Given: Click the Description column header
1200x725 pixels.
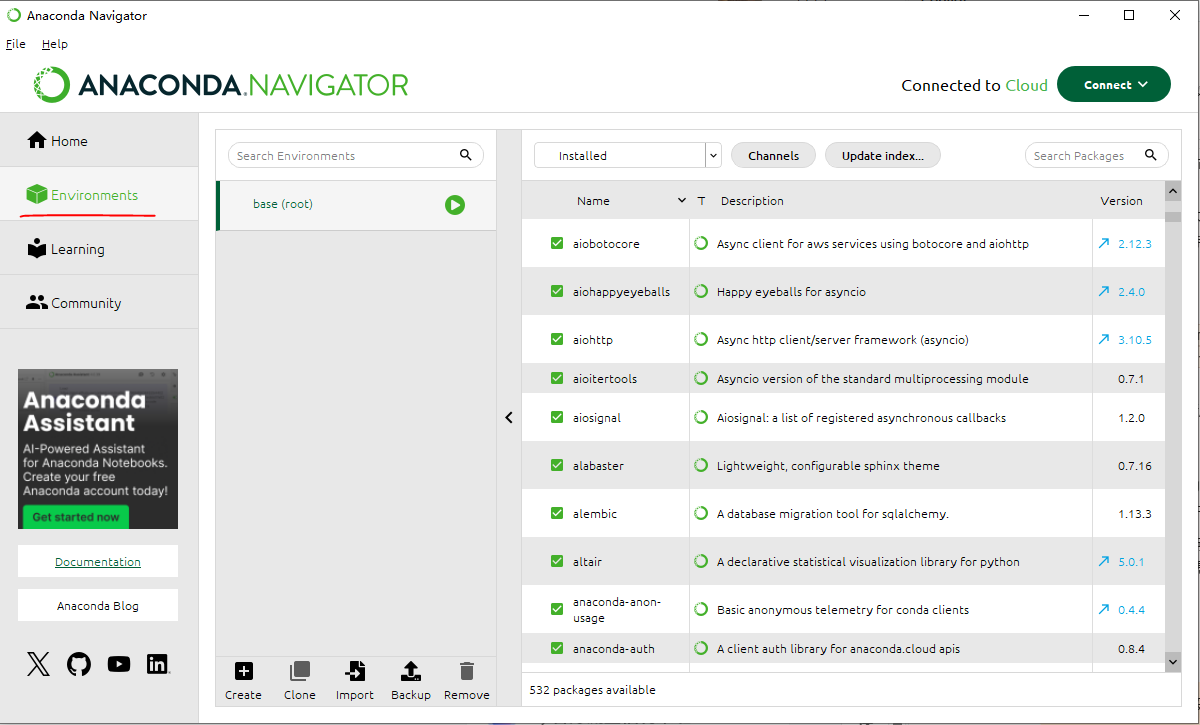Looking at the screenshot, I should 752,201.
